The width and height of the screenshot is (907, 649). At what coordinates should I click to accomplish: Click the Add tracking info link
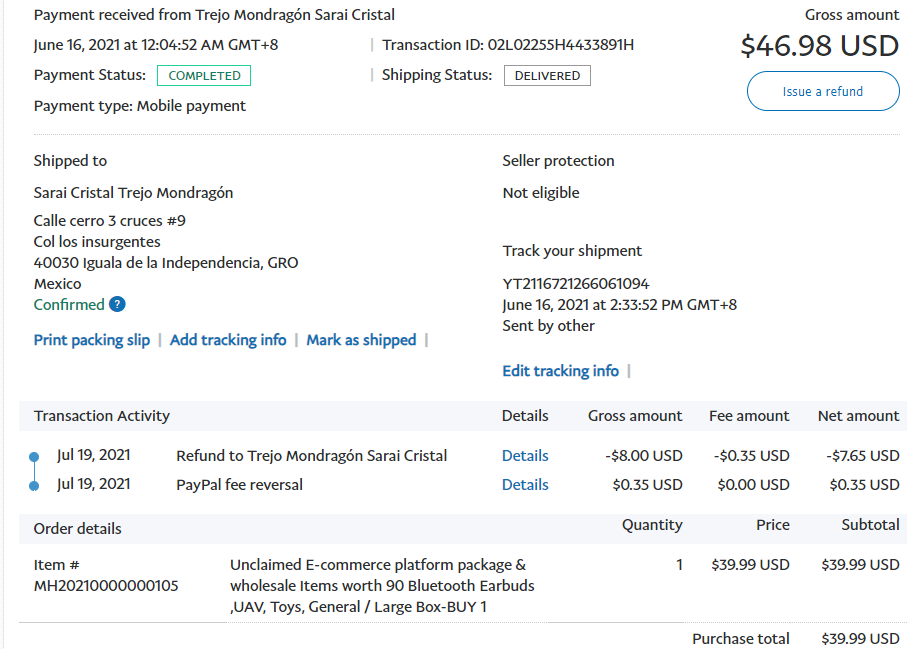(228, 340)
